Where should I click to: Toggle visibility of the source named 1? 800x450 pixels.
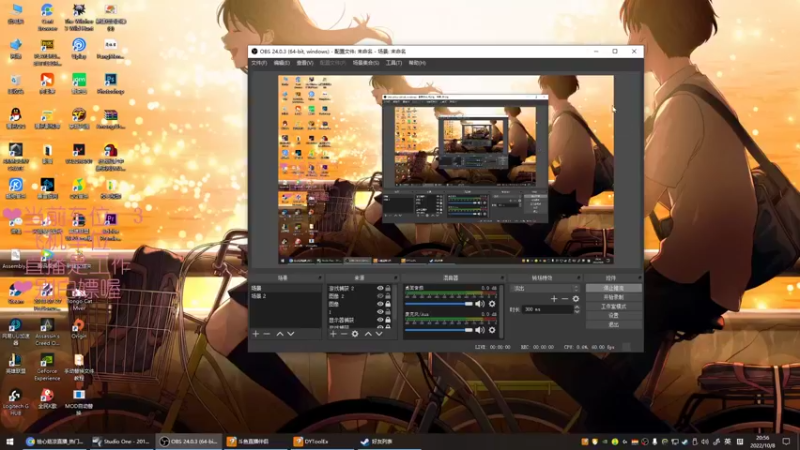[380, 312]
